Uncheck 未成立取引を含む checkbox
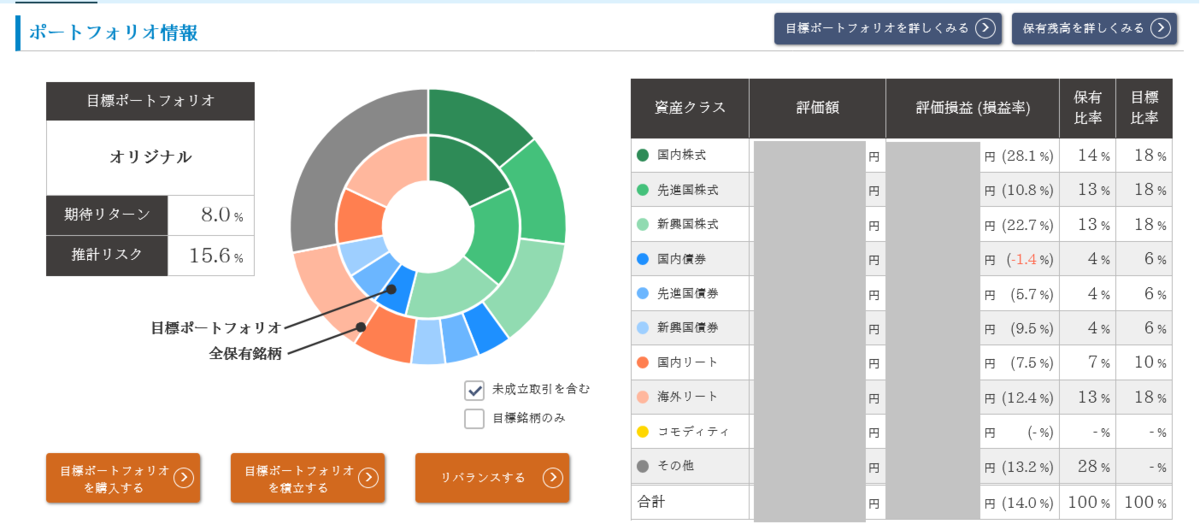 tap(475, 390)
